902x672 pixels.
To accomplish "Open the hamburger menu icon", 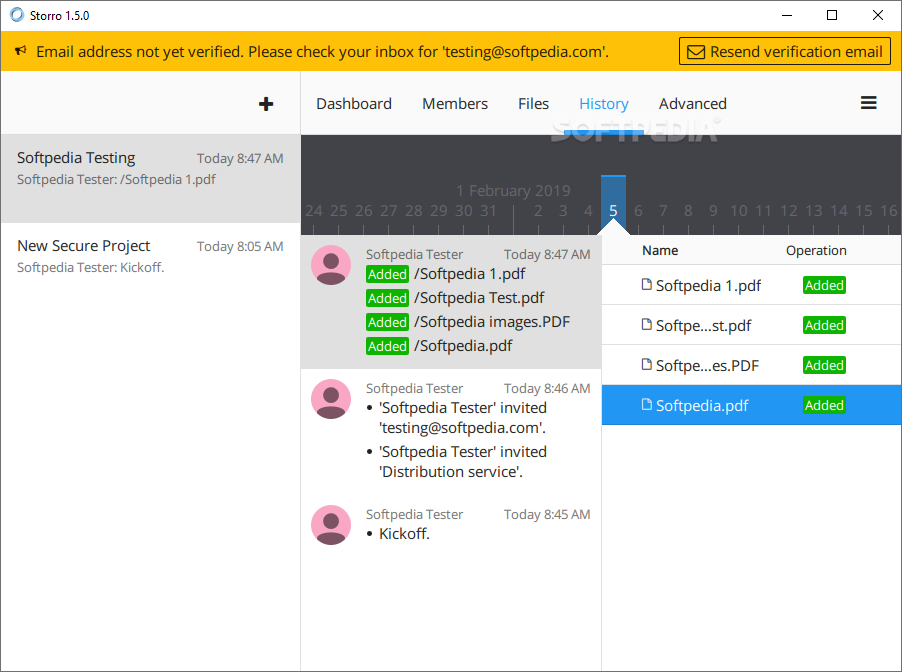I will click(x=868, y=103).
